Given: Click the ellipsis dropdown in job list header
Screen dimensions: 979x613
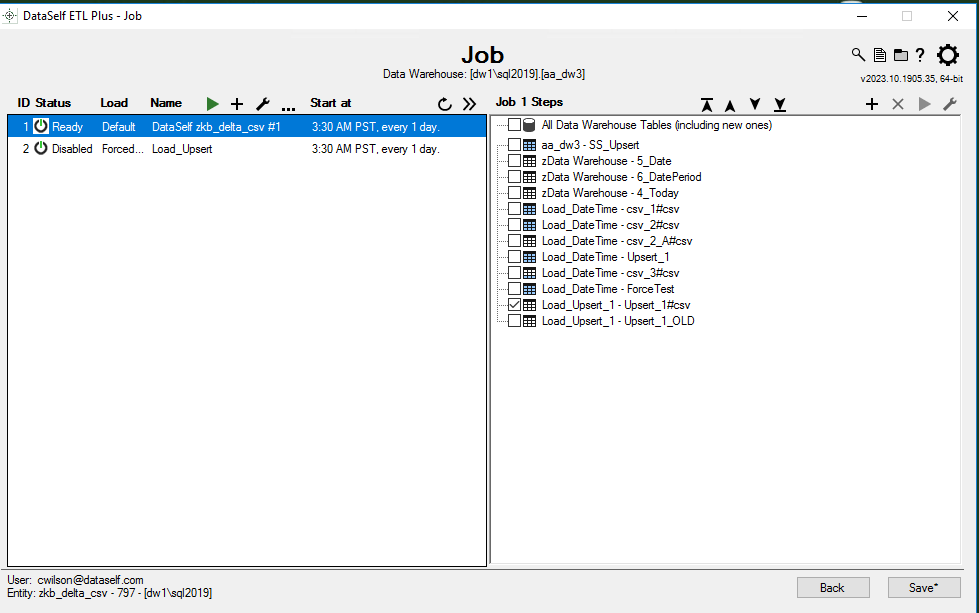Looking at the screenshot, I should tap(288, 106).
